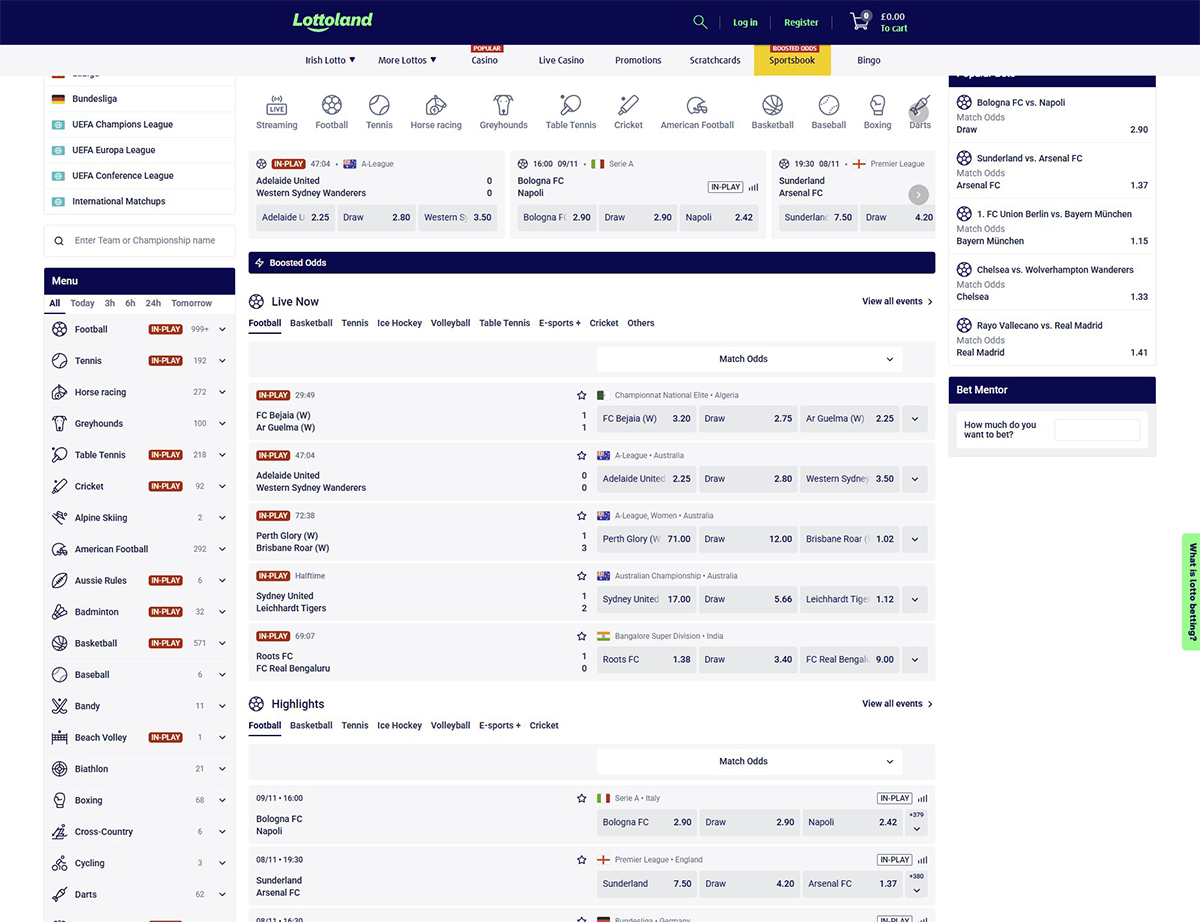Expand more markets for Perth Glory match
The image size is (1200, 922).
pyautogui.click(x=914, y=539)
